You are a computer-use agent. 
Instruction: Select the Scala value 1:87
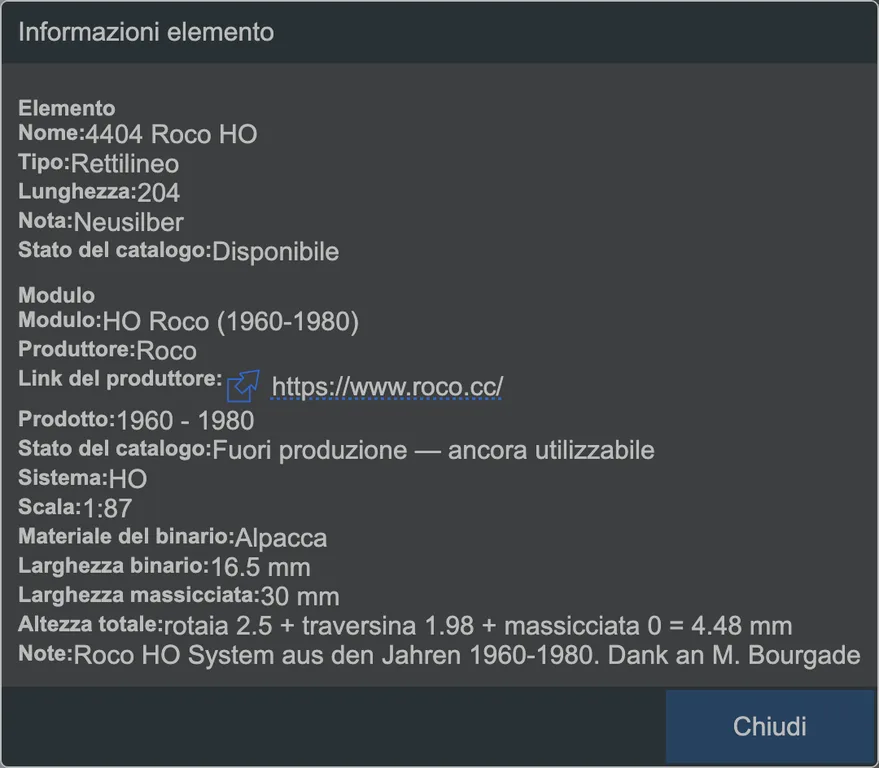point(108,508)
